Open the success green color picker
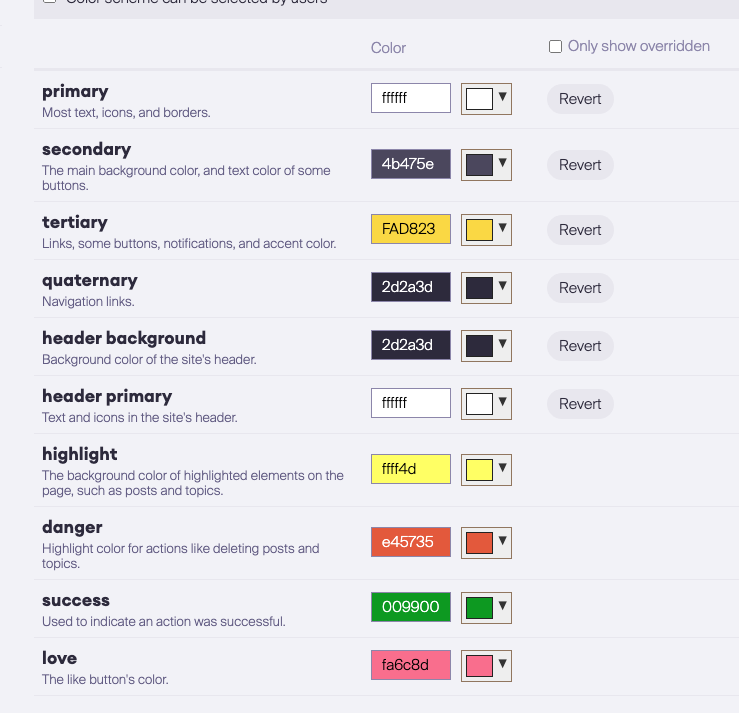The image size is (739, 713). (x=486, y=607)
